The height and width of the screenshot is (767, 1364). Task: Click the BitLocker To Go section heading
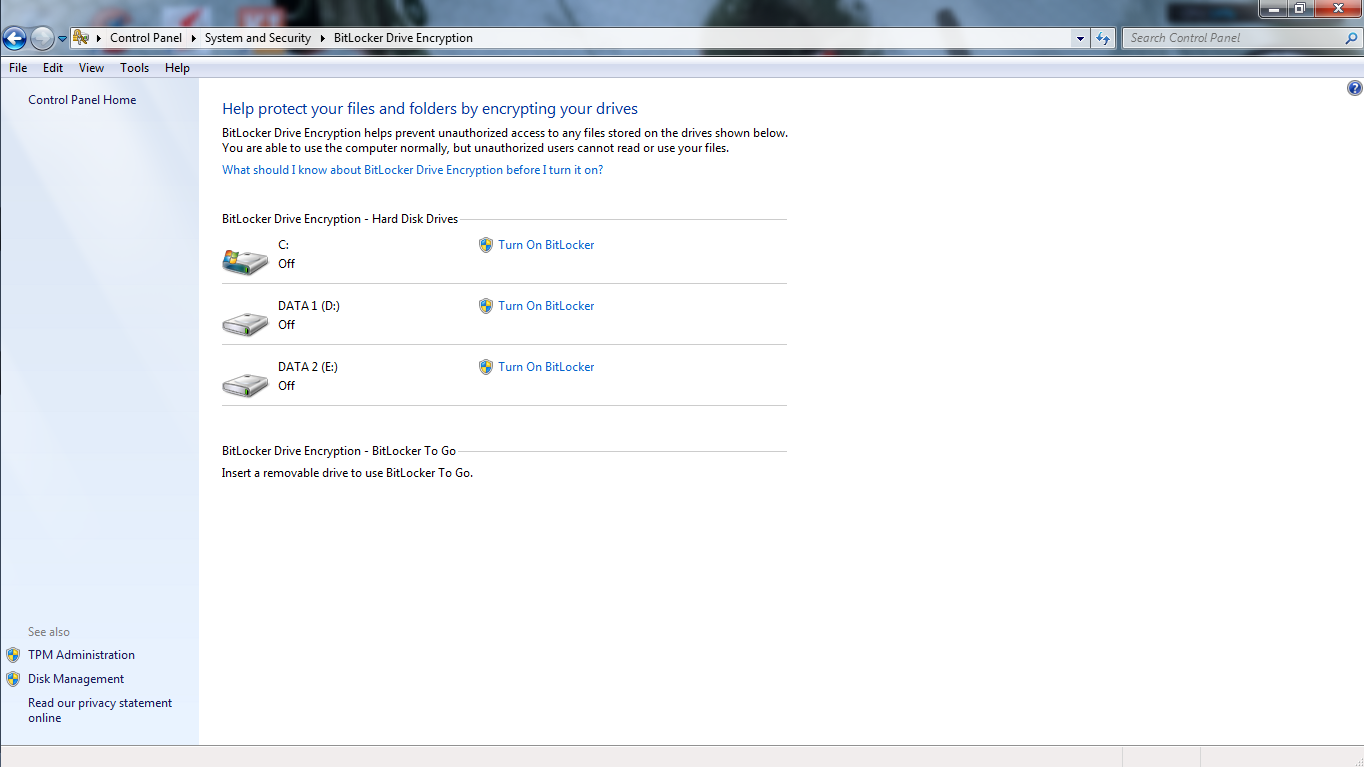[339, 451]
